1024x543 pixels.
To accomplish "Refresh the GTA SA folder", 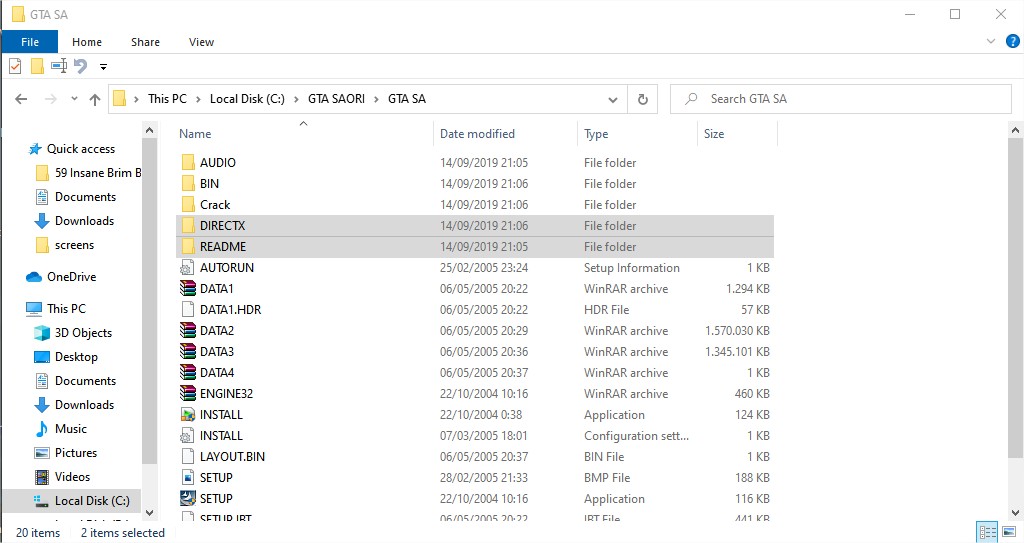I will [x=643, y=99].
